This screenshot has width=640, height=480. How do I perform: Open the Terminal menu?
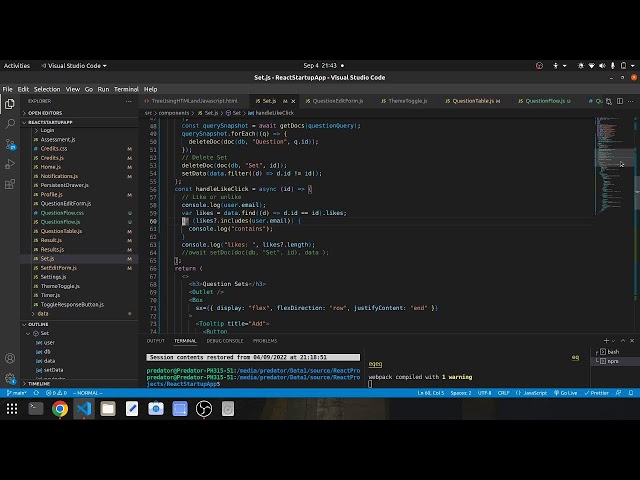[x=126, y=89]
